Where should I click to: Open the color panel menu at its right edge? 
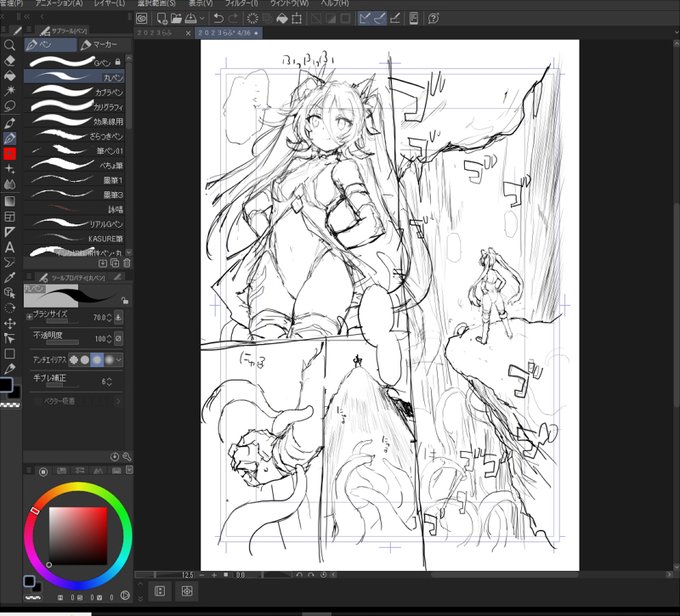[129, 470]
